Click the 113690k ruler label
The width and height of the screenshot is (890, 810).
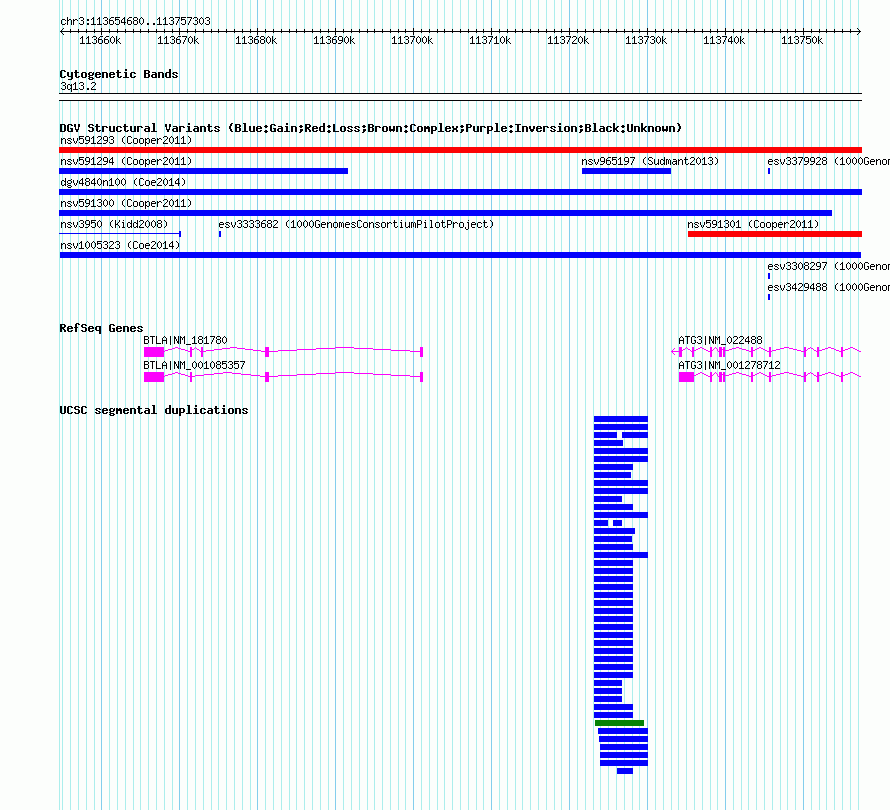point(334,40)
